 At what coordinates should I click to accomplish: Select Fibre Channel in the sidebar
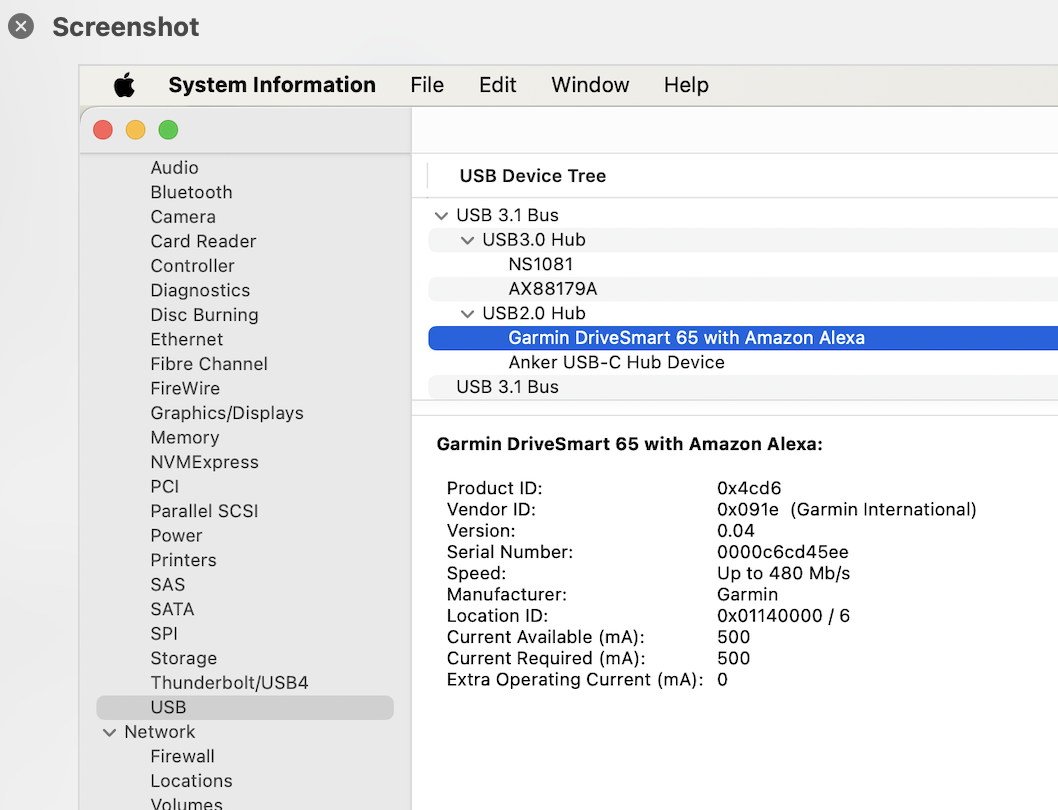click(x=209, y=364)
